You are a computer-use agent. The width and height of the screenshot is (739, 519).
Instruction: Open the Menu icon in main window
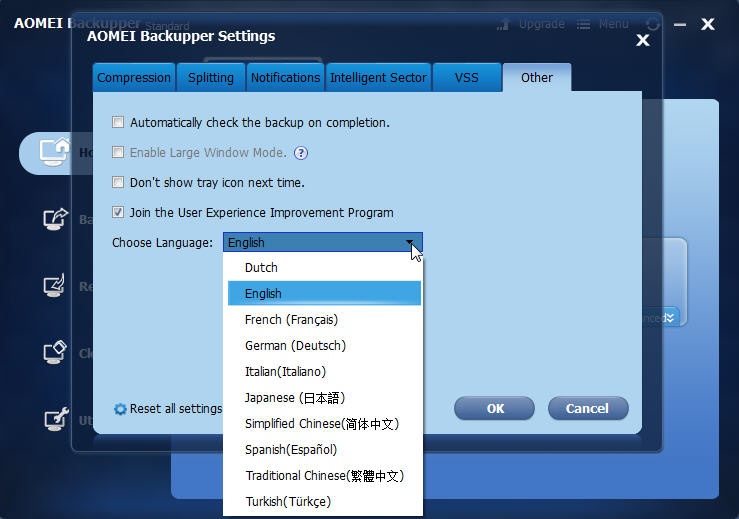[583, 24]
